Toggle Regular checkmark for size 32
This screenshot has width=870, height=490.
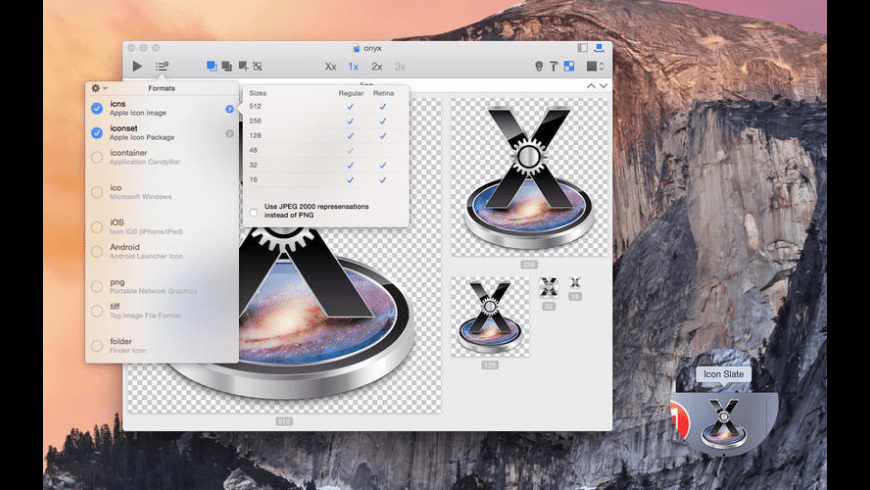[x=350, y=165]
